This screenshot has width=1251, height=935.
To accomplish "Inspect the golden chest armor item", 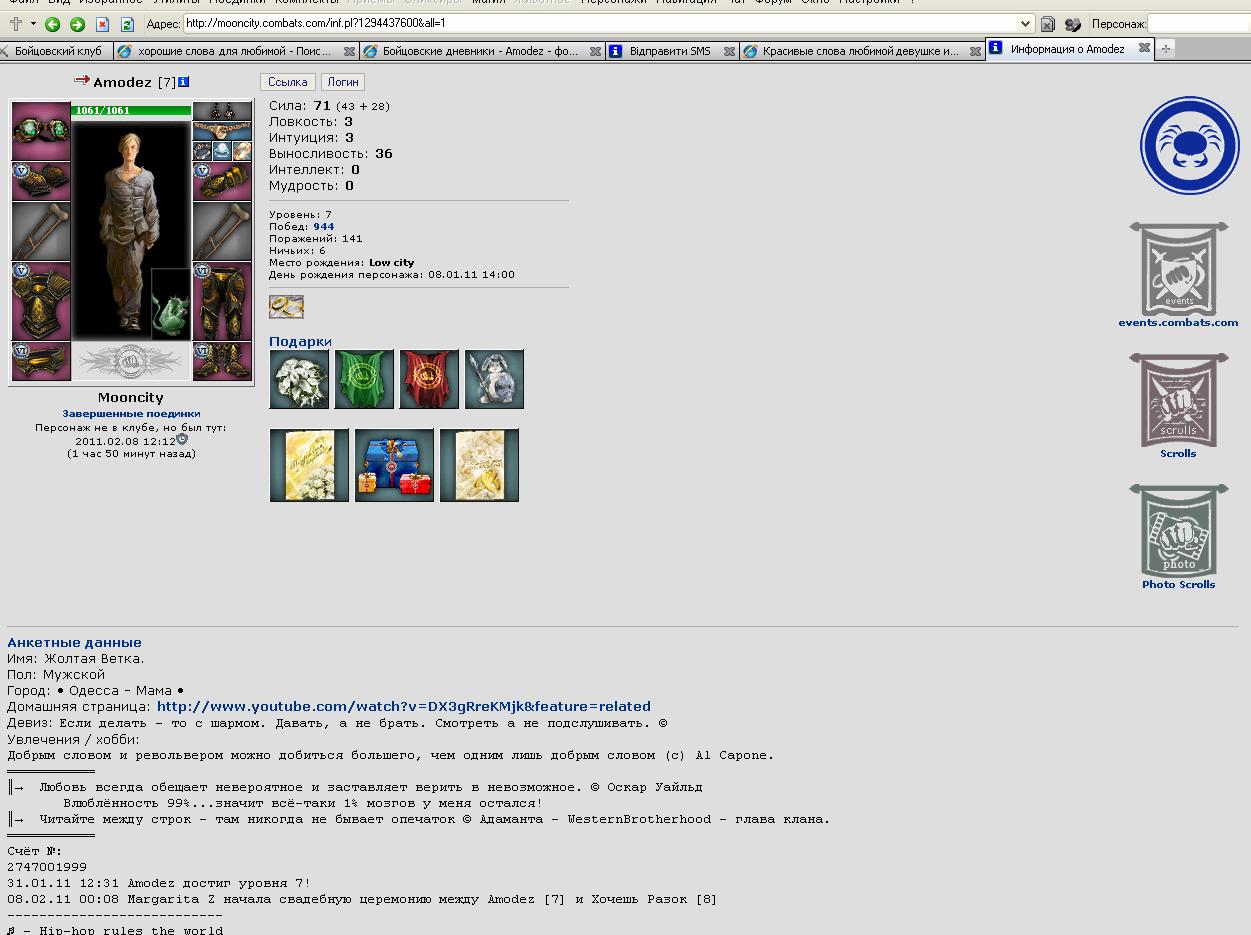I will point(41,302).
